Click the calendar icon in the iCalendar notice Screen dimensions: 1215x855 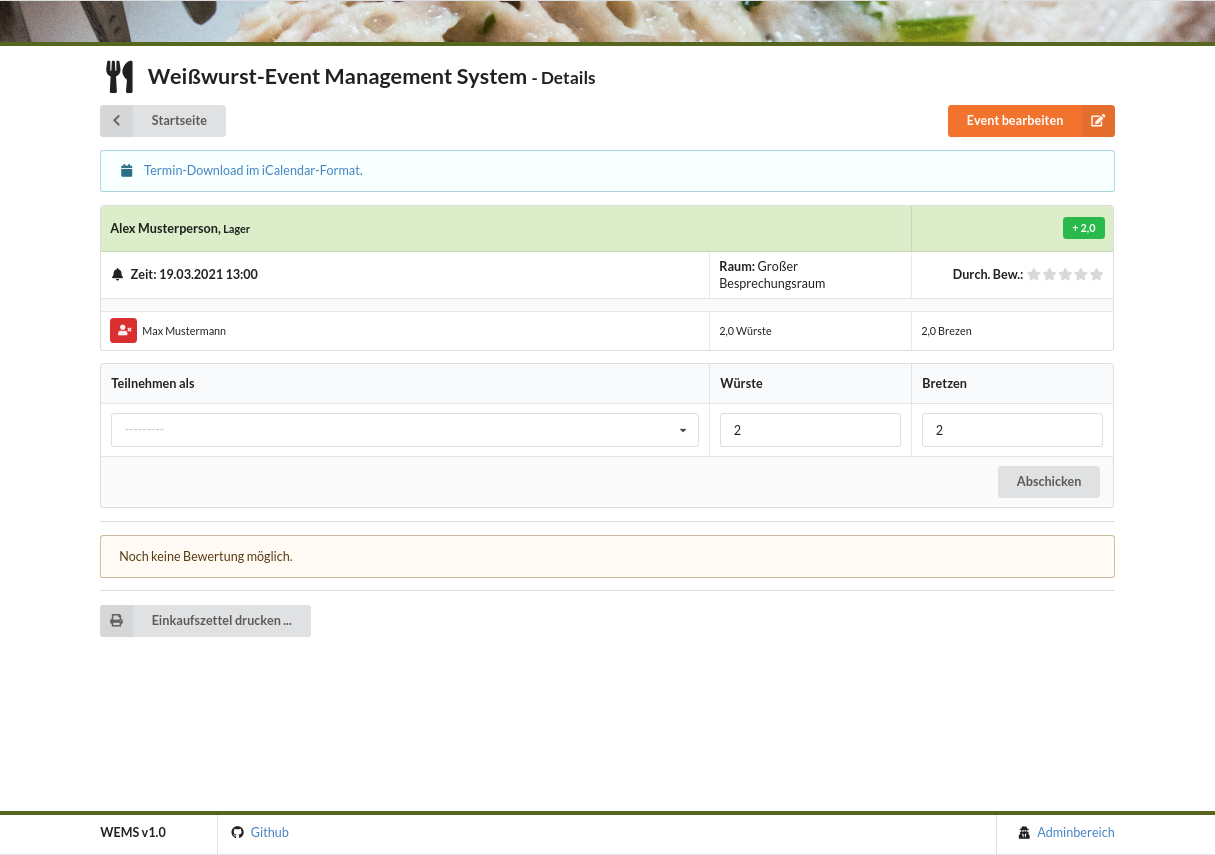(x=126, y=170)
